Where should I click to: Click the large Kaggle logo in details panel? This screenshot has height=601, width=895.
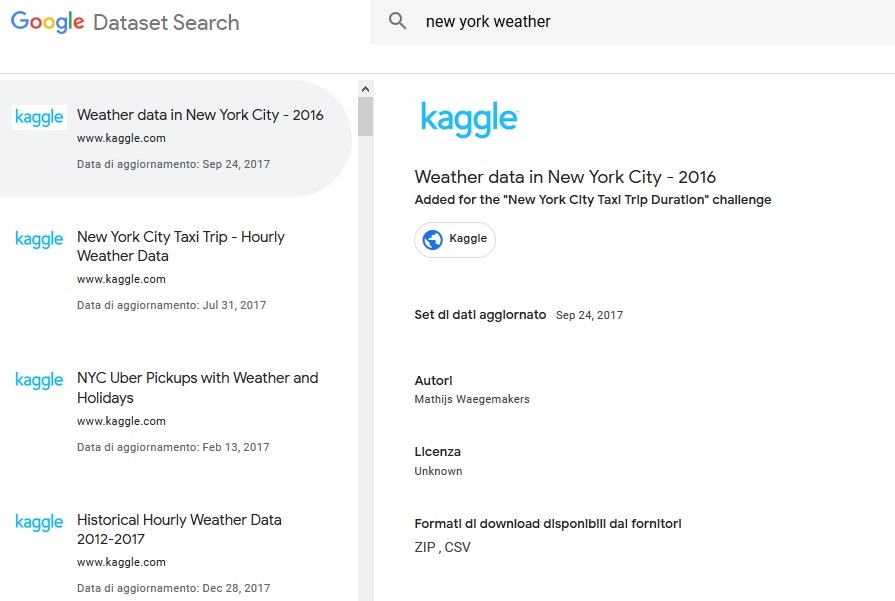click(x=469, y=119)
